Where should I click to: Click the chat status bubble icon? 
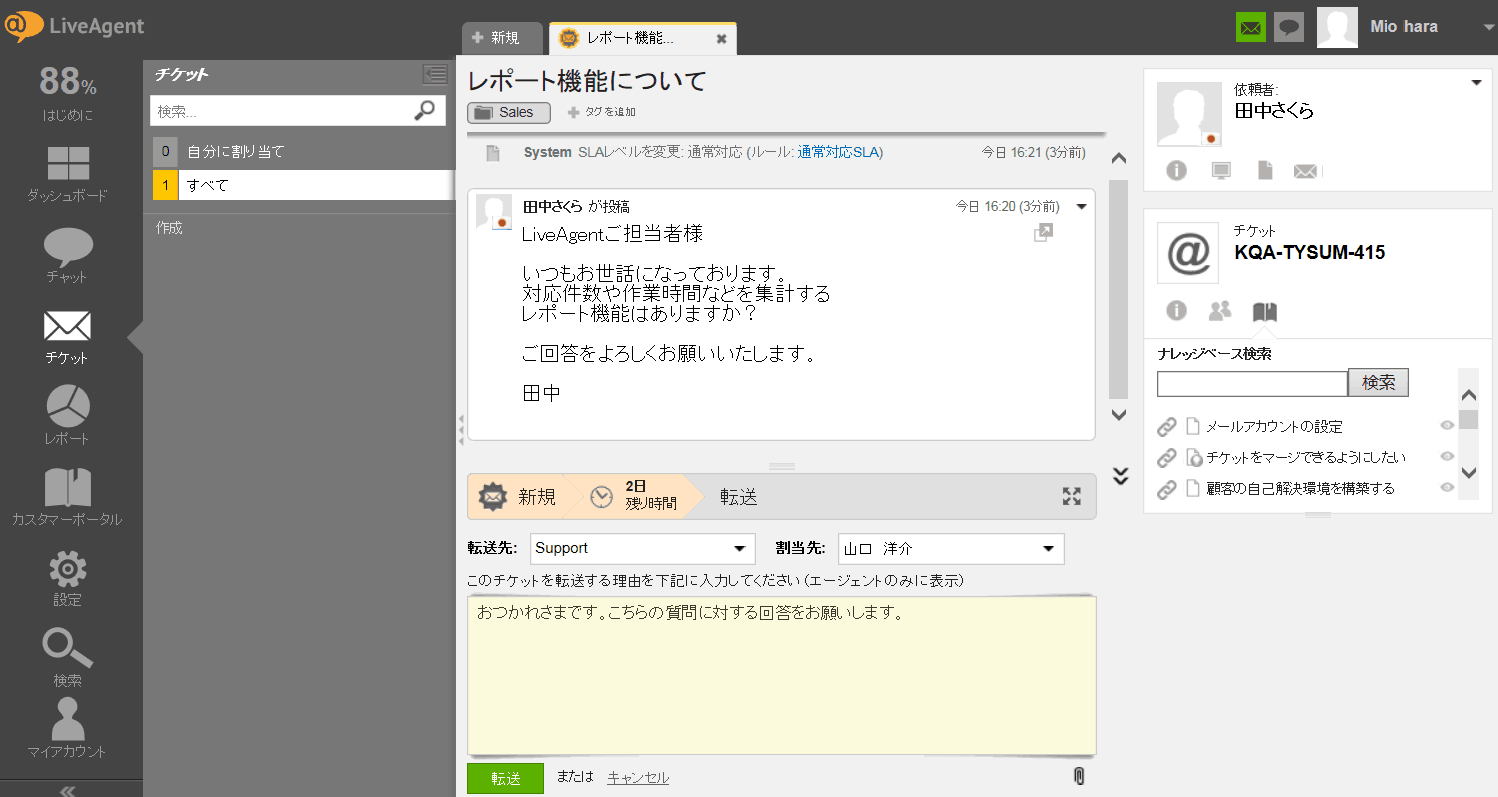coord(1289,28)
